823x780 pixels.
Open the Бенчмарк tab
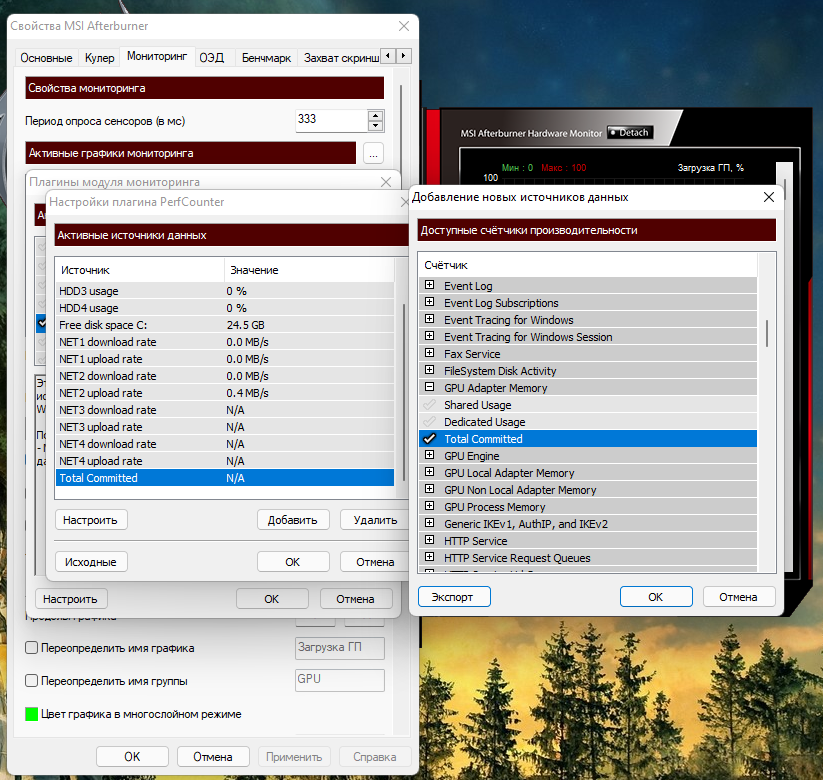(x=266, y=58)
